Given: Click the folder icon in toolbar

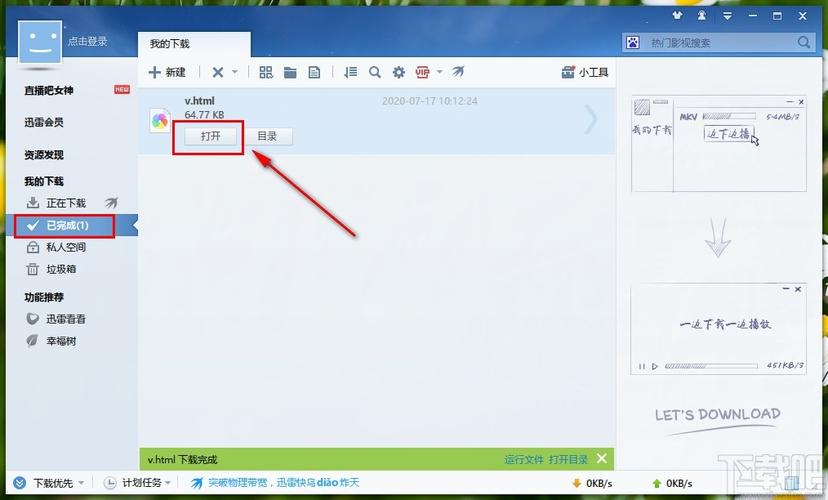Looking at the screenshot, I should coord(290,72).
